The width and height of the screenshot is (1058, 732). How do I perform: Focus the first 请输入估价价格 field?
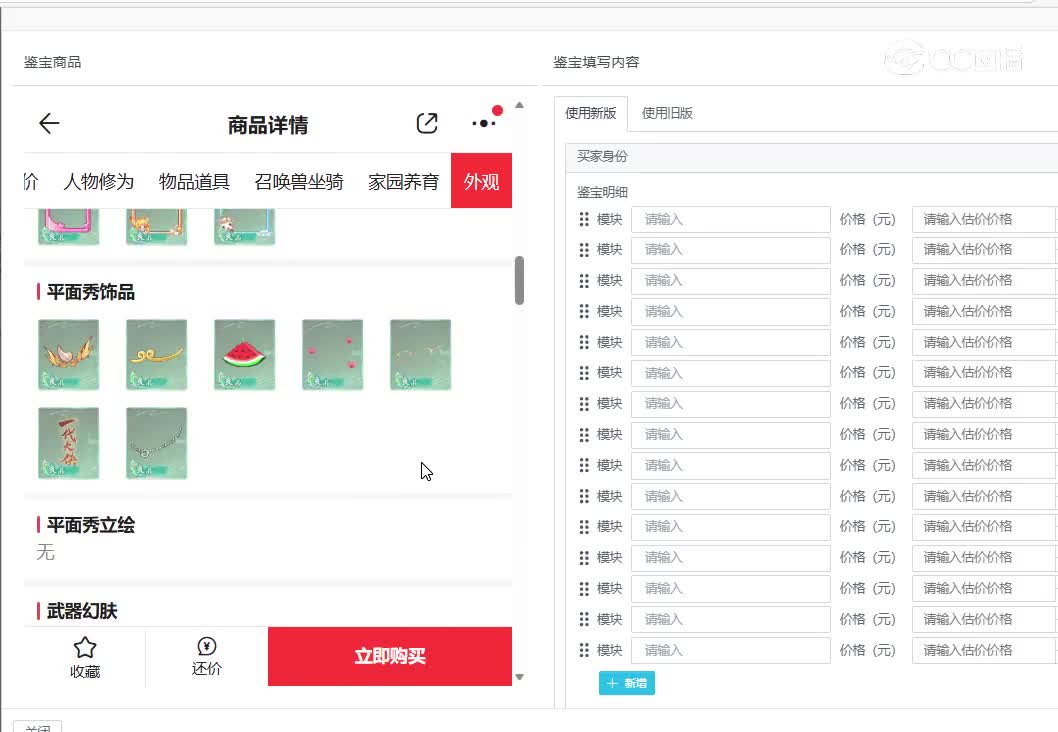(984, 219)
